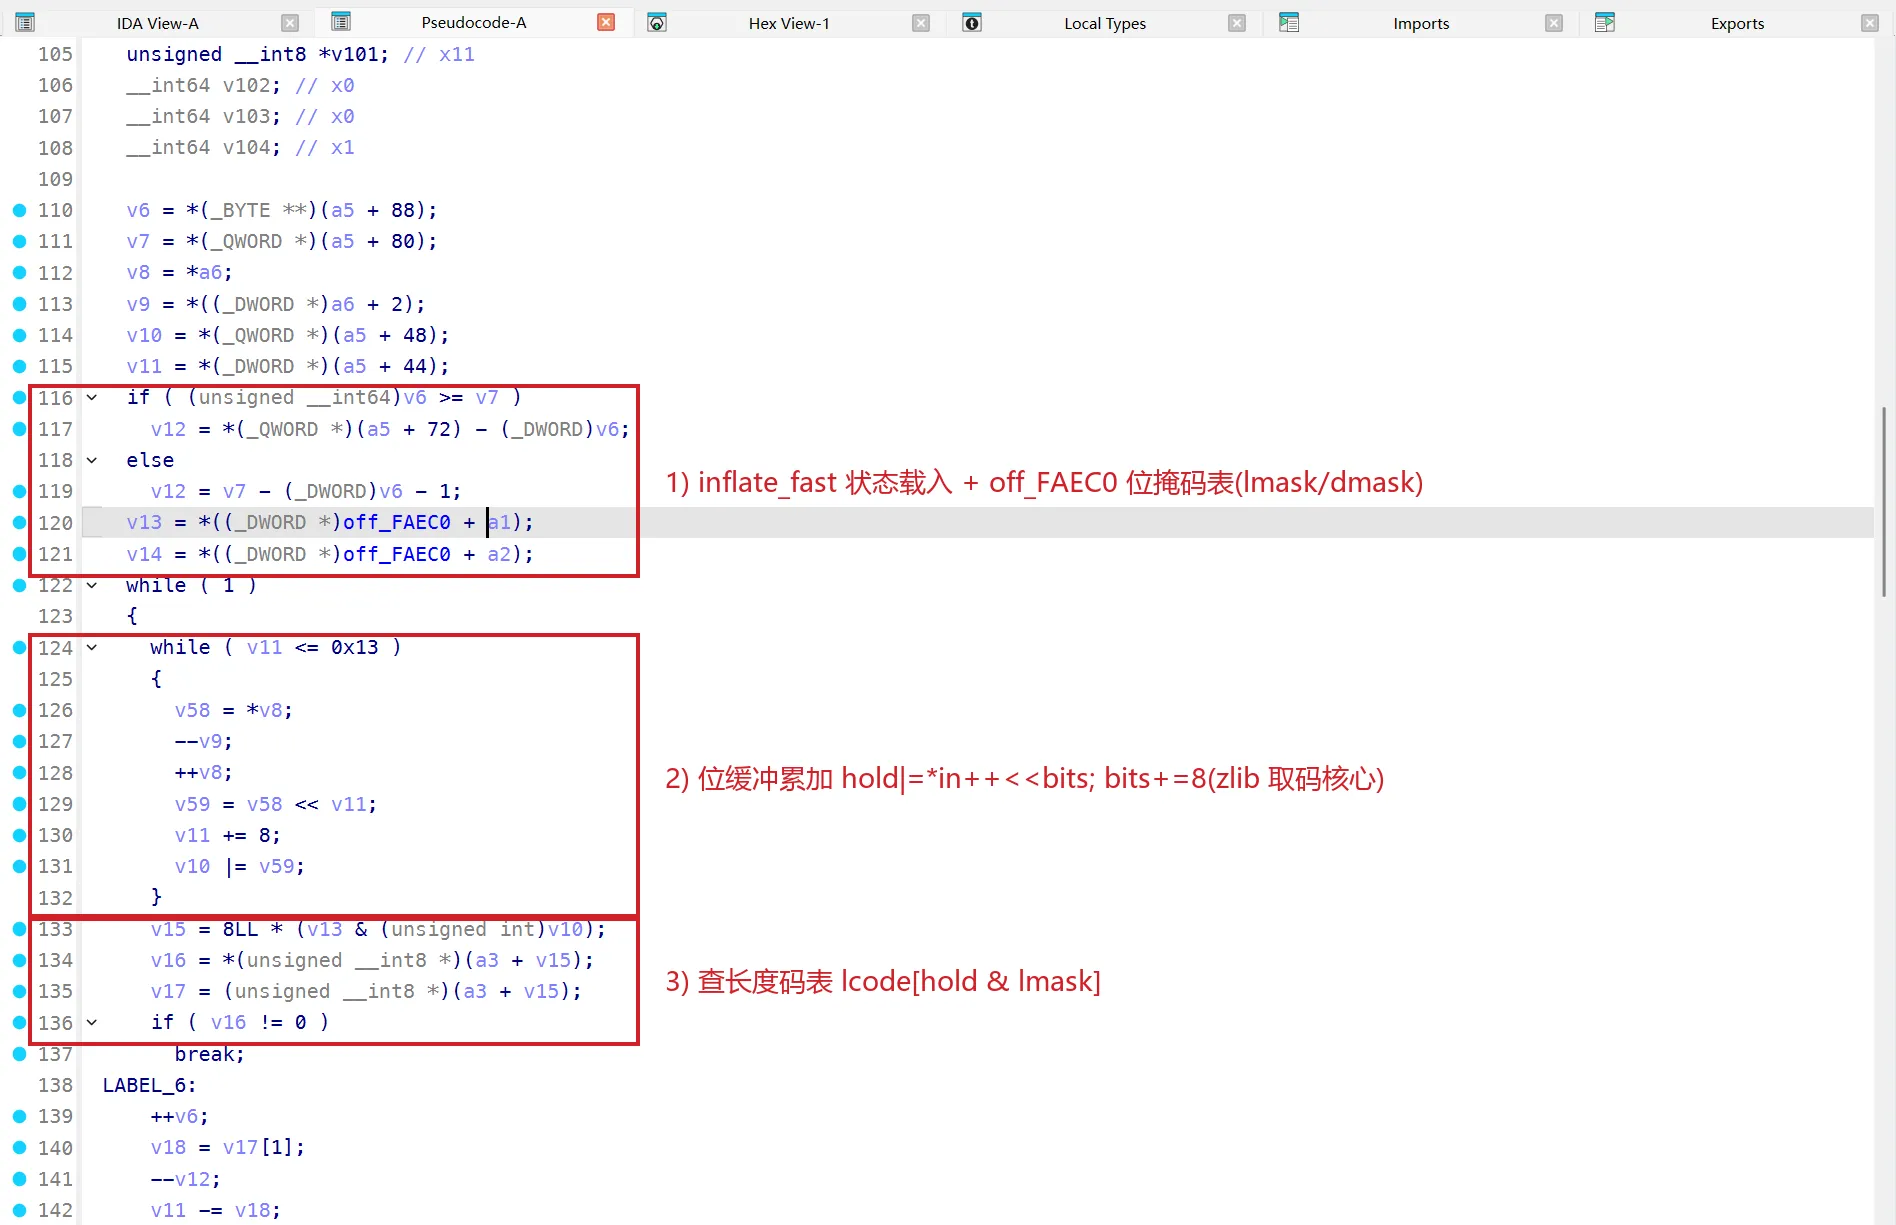Click the Imports tab icon
Viewport: 1896px width, 1225px height.
pos(1289,22)
